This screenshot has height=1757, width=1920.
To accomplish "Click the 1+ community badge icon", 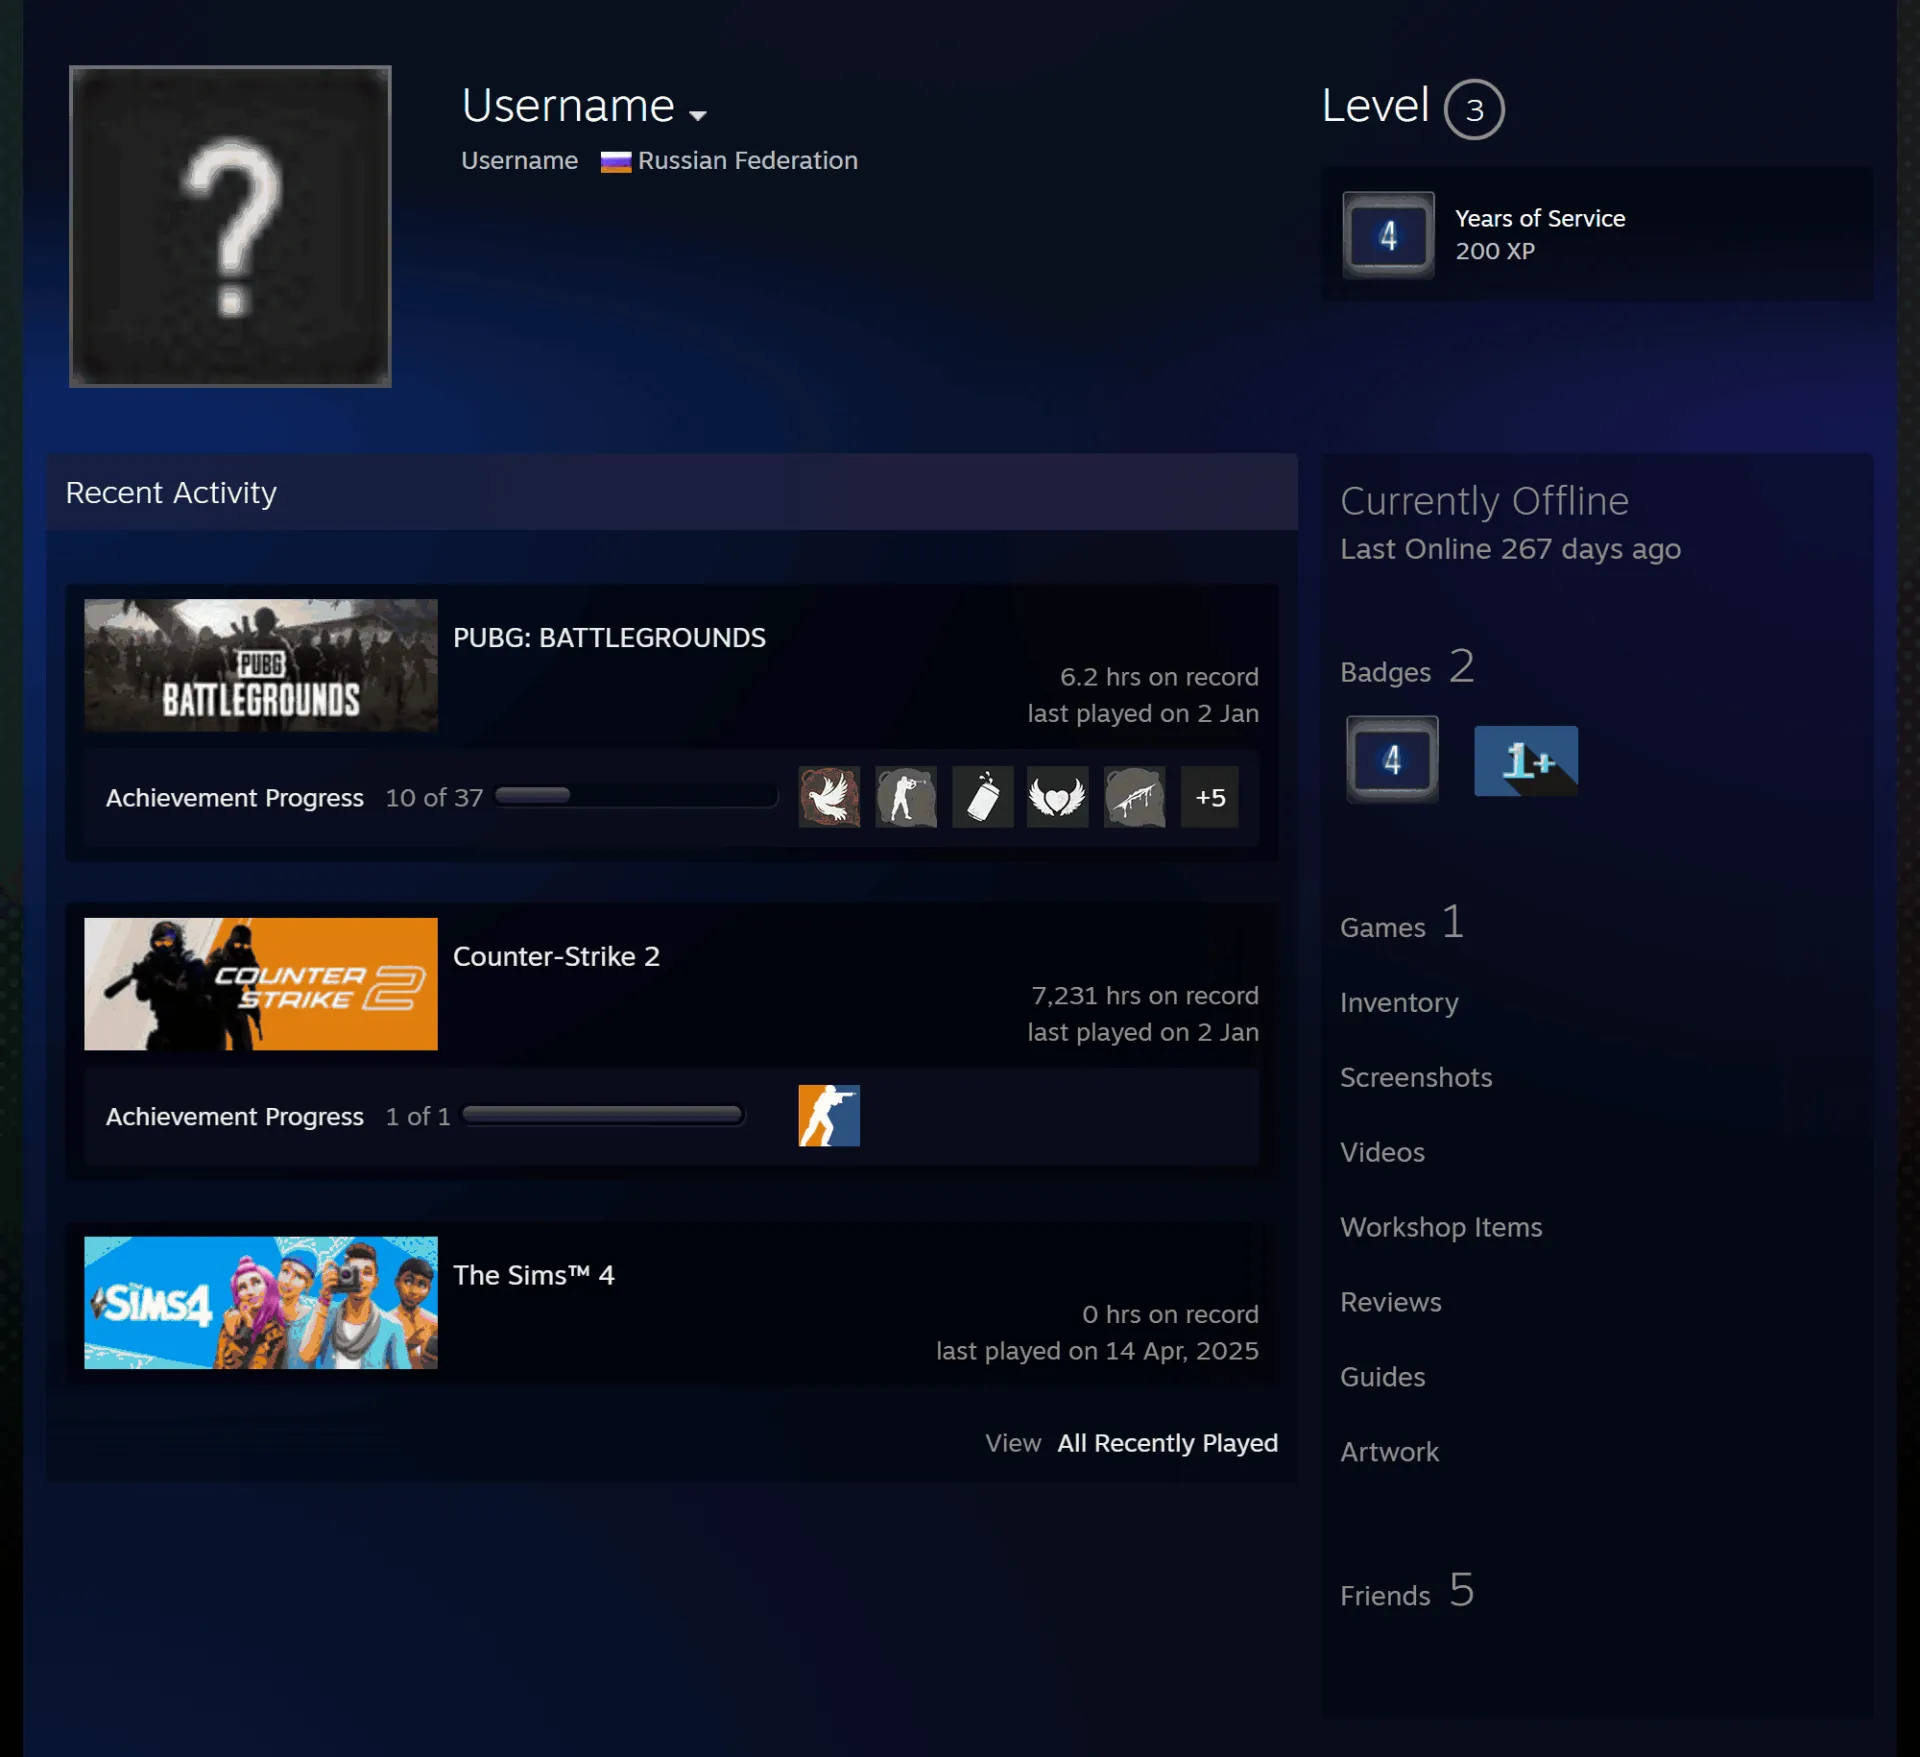I will click(x=1526, y=761).
